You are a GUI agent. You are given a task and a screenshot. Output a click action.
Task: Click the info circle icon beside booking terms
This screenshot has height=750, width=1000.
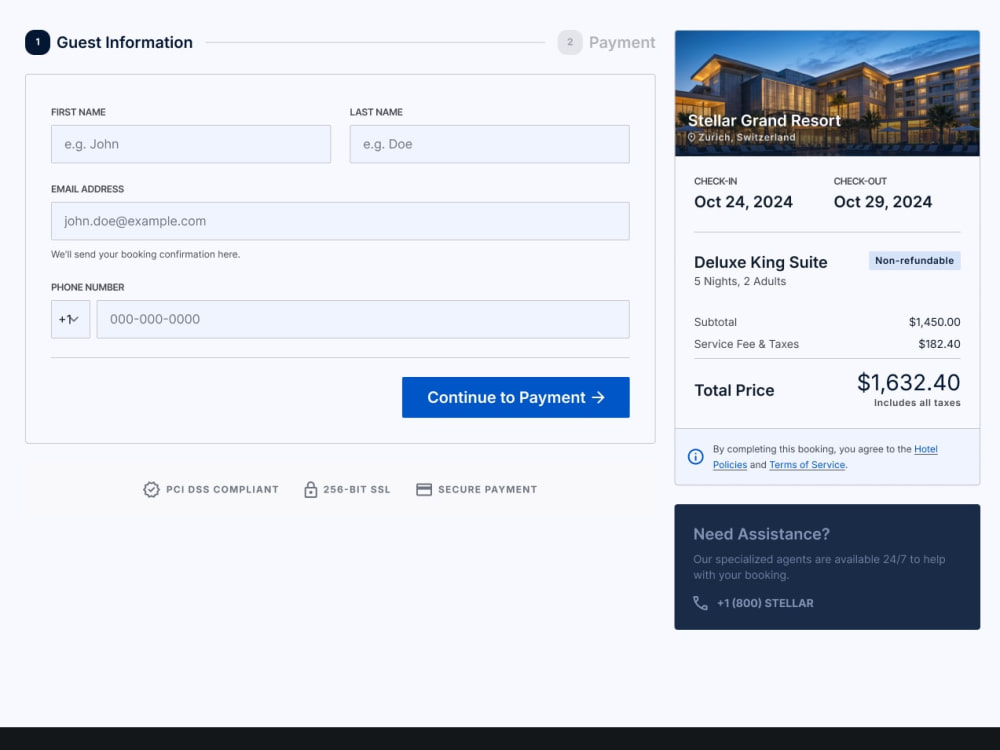coord(696,457)
